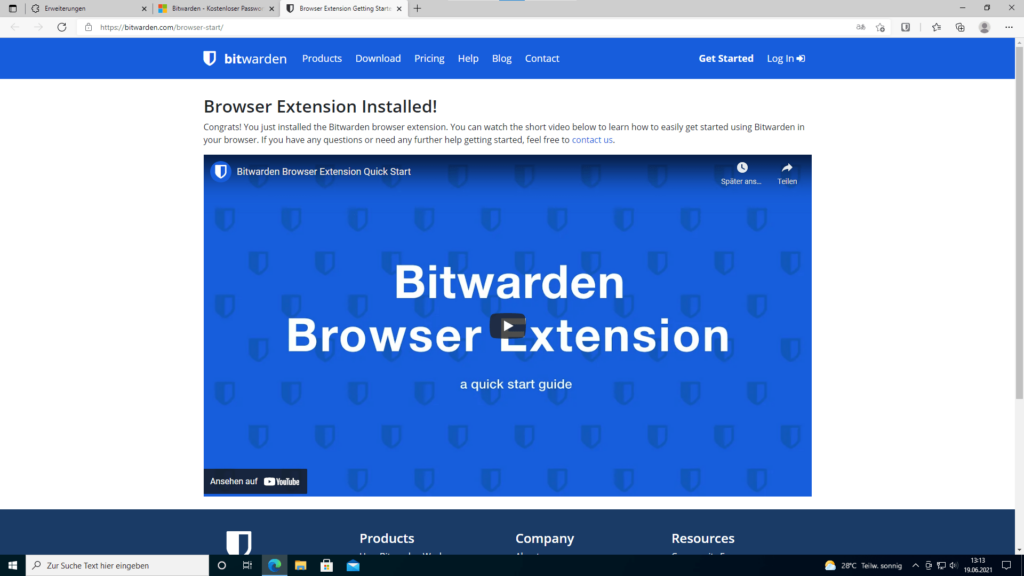Go to the Pricing page

click(x=429, y=58)
